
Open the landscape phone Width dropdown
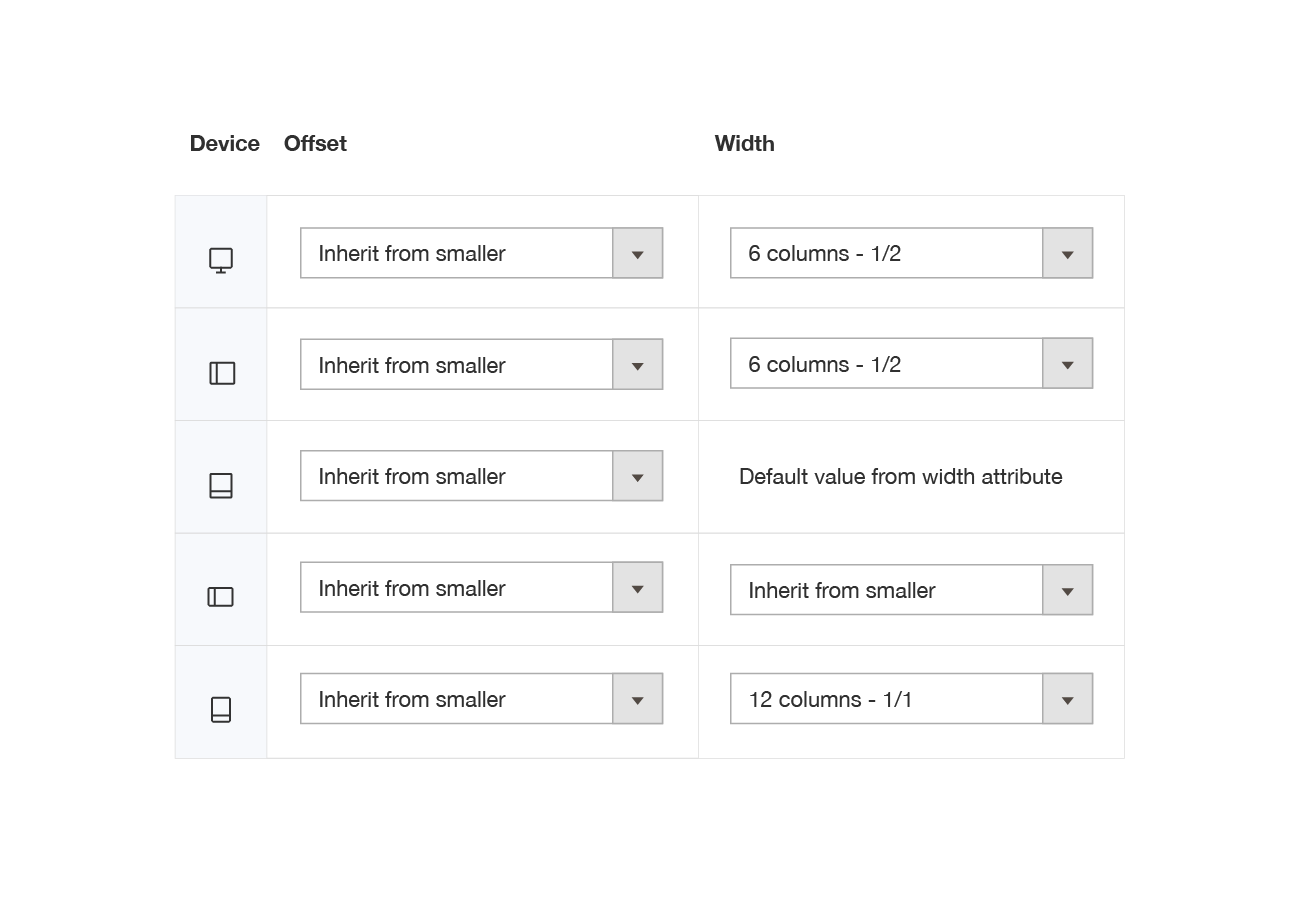886,590
